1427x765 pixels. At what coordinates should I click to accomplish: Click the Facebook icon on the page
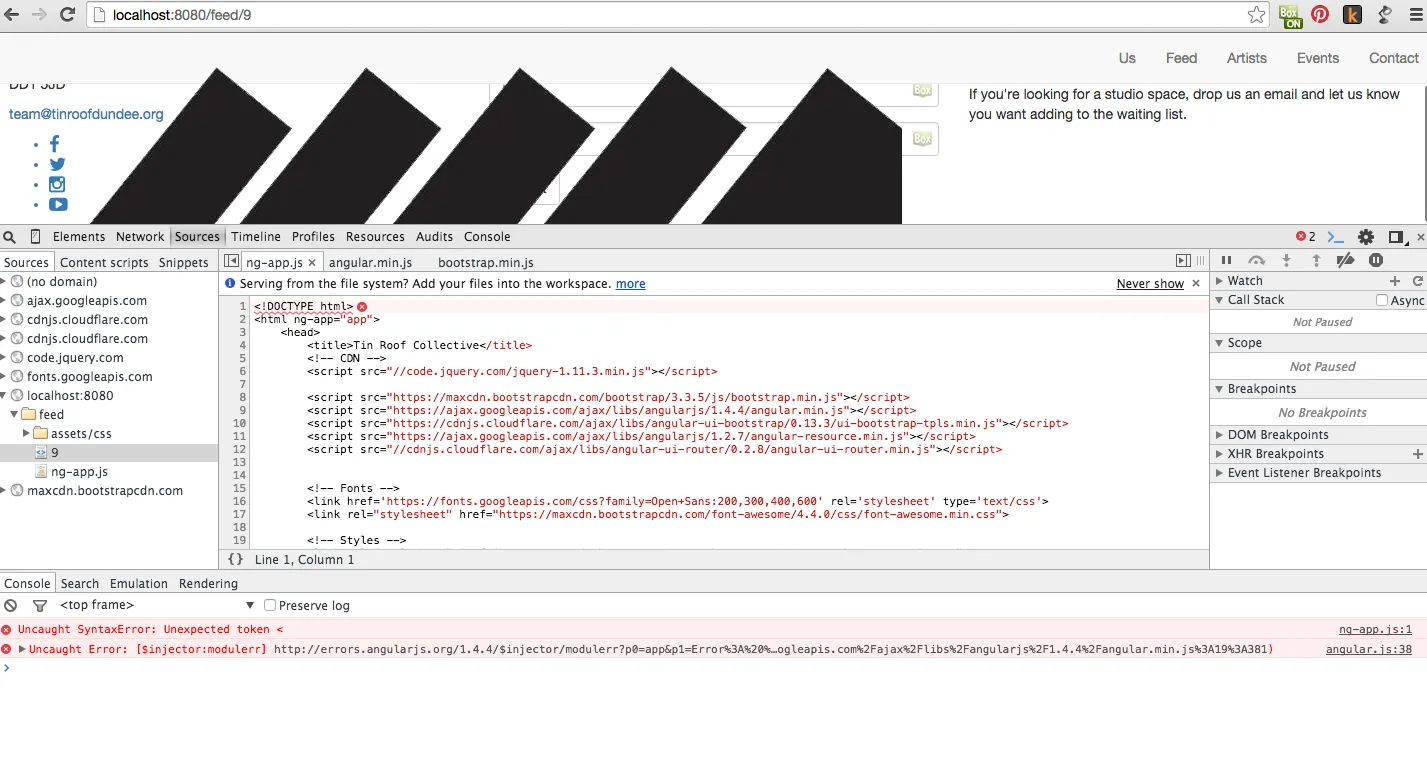point(55,144)
